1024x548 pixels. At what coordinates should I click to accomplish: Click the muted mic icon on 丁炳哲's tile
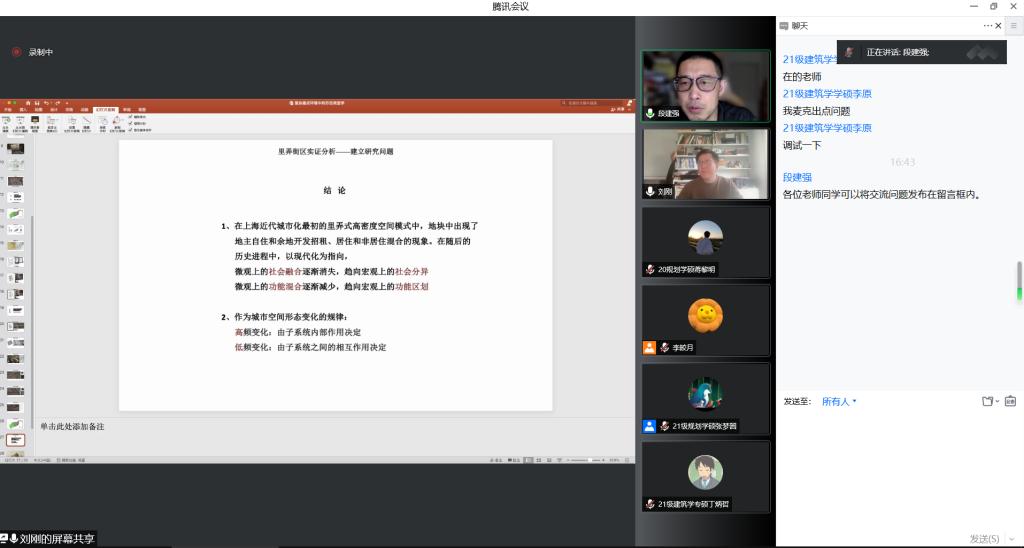point(650,504)
